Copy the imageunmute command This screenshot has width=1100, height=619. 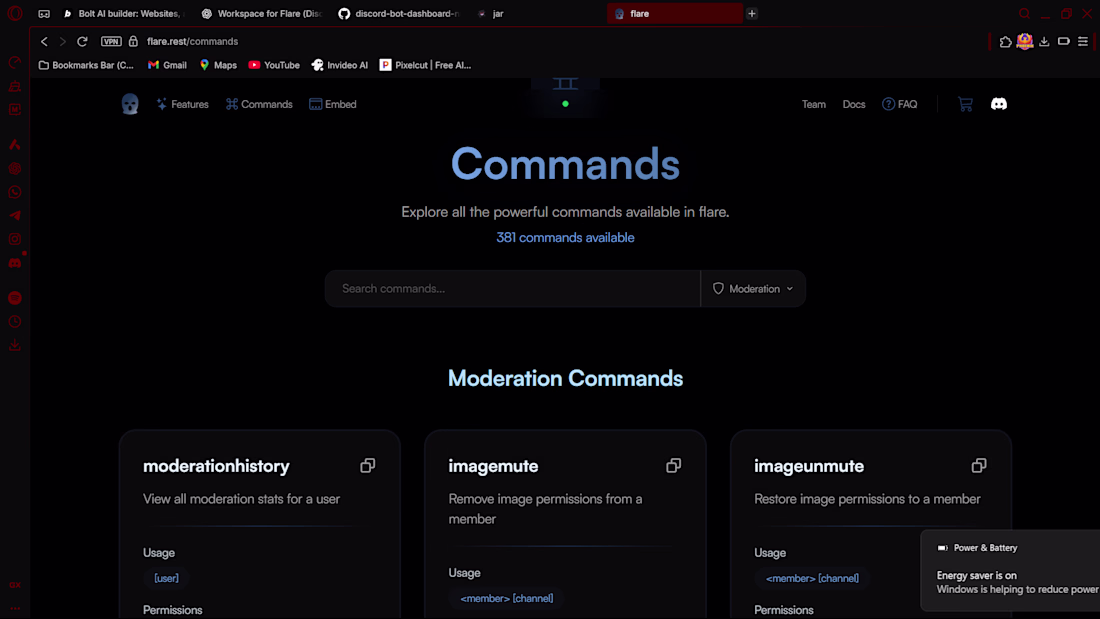pyautogui.click(x=979, y=466)
